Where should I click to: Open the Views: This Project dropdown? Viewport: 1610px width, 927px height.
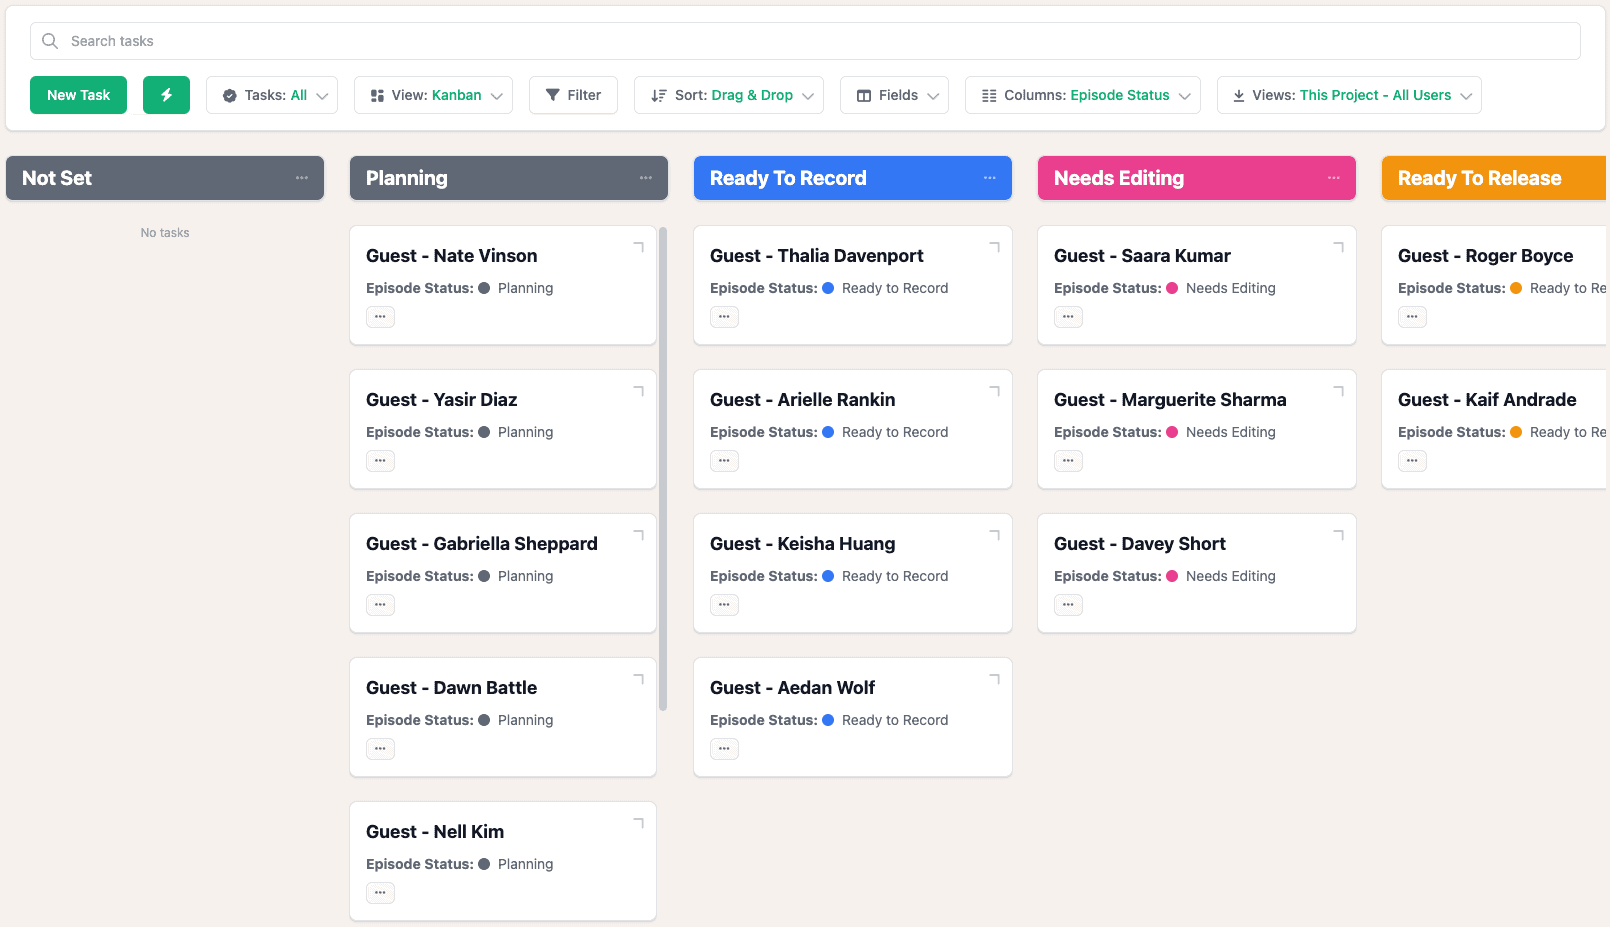click(1349, 95)
